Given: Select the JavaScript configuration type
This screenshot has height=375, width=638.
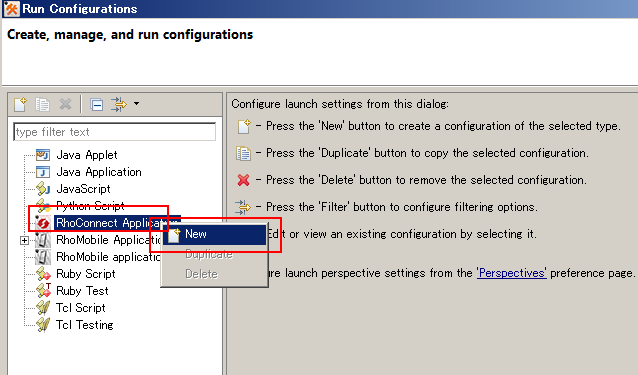Looking at the screenshot, I should coord(83,189).
